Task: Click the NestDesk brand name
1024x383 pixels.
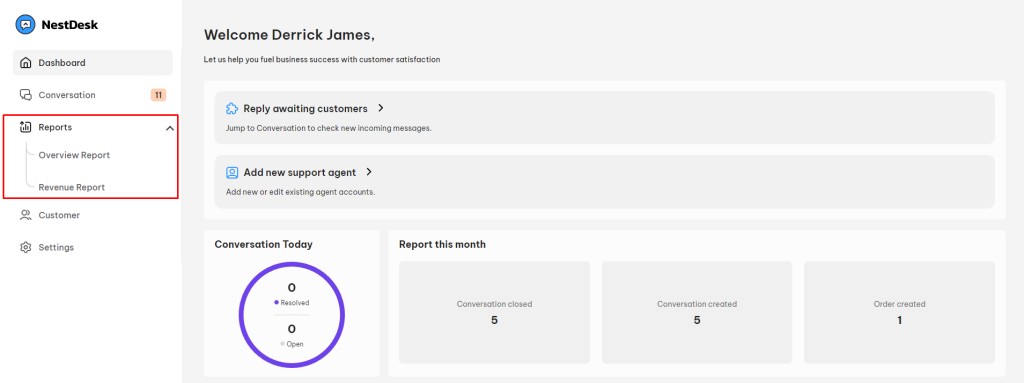Action: [x=69, y=25]
